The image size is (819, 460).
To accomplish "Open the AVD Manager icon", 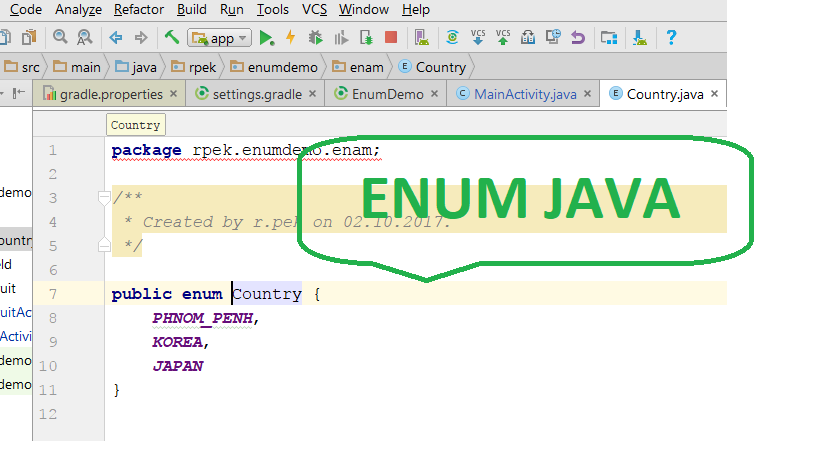I will [422, 38].
